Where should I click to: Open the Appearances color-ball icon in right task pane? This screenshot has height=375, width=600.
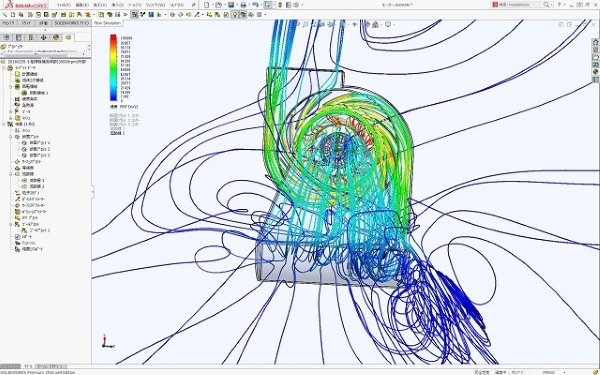[595, 72]
